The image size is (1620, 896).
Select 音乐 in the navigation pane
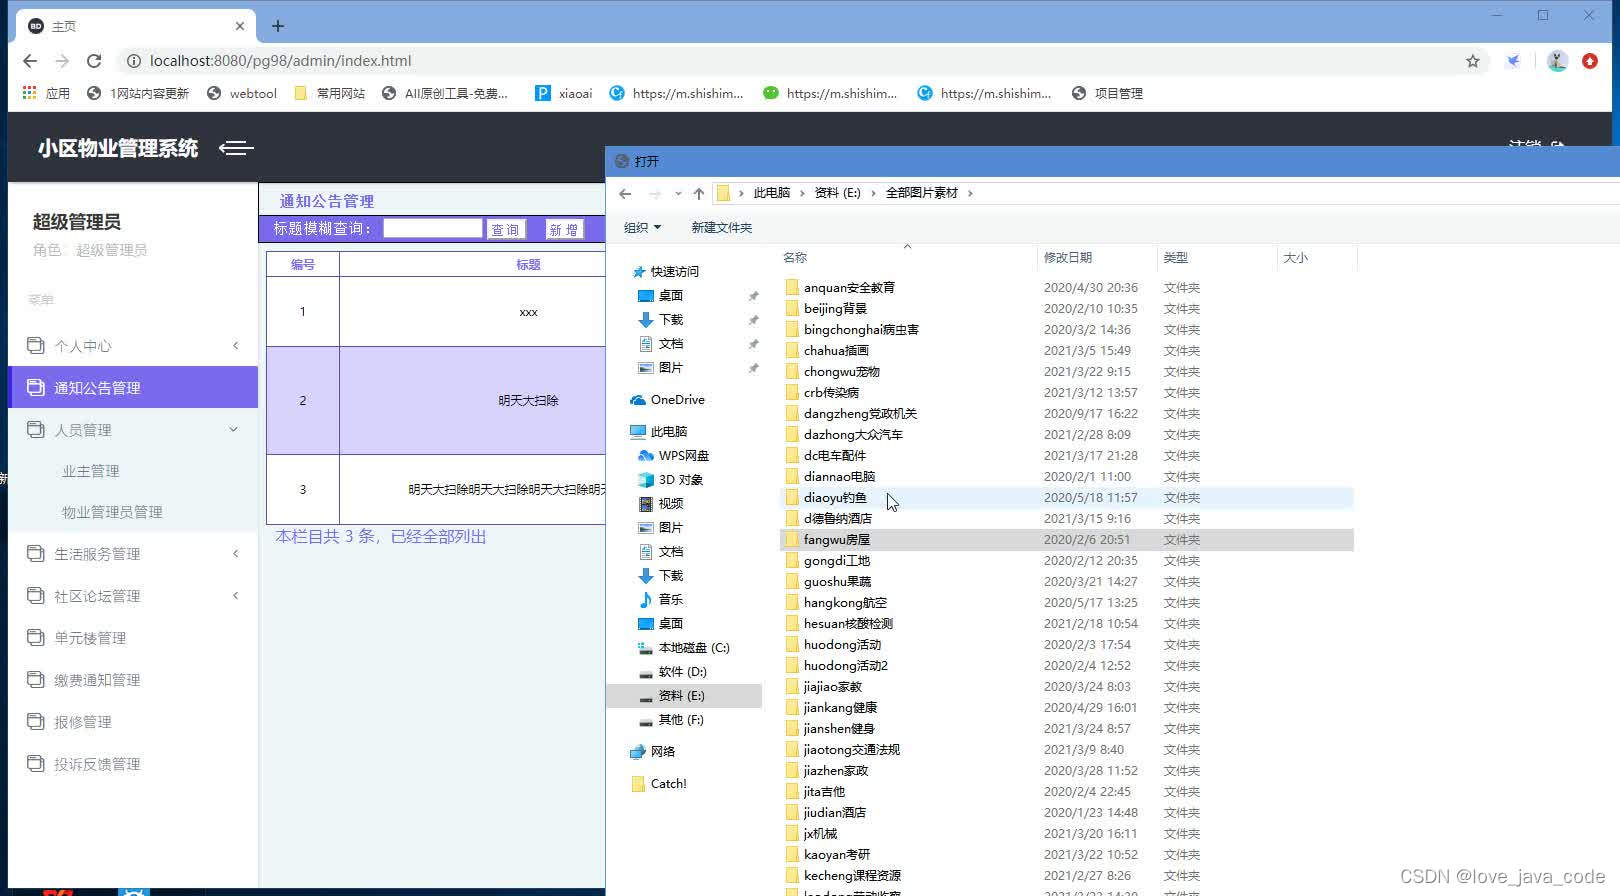(x=661, y=600)
